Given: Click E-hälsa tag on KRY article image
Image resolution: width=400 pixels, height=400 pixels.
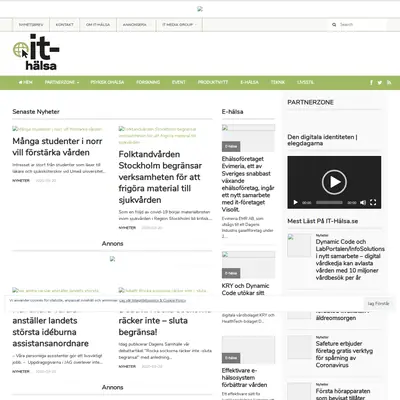Looking at the screenshot, I should pos(231,273).
